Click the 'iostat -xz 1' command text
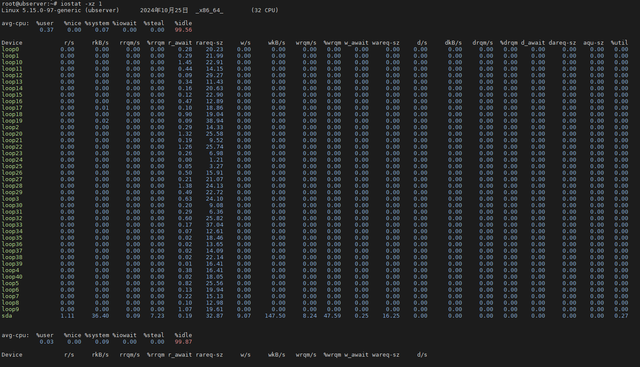Screen dimensions: 640x367 coord(81,4)
